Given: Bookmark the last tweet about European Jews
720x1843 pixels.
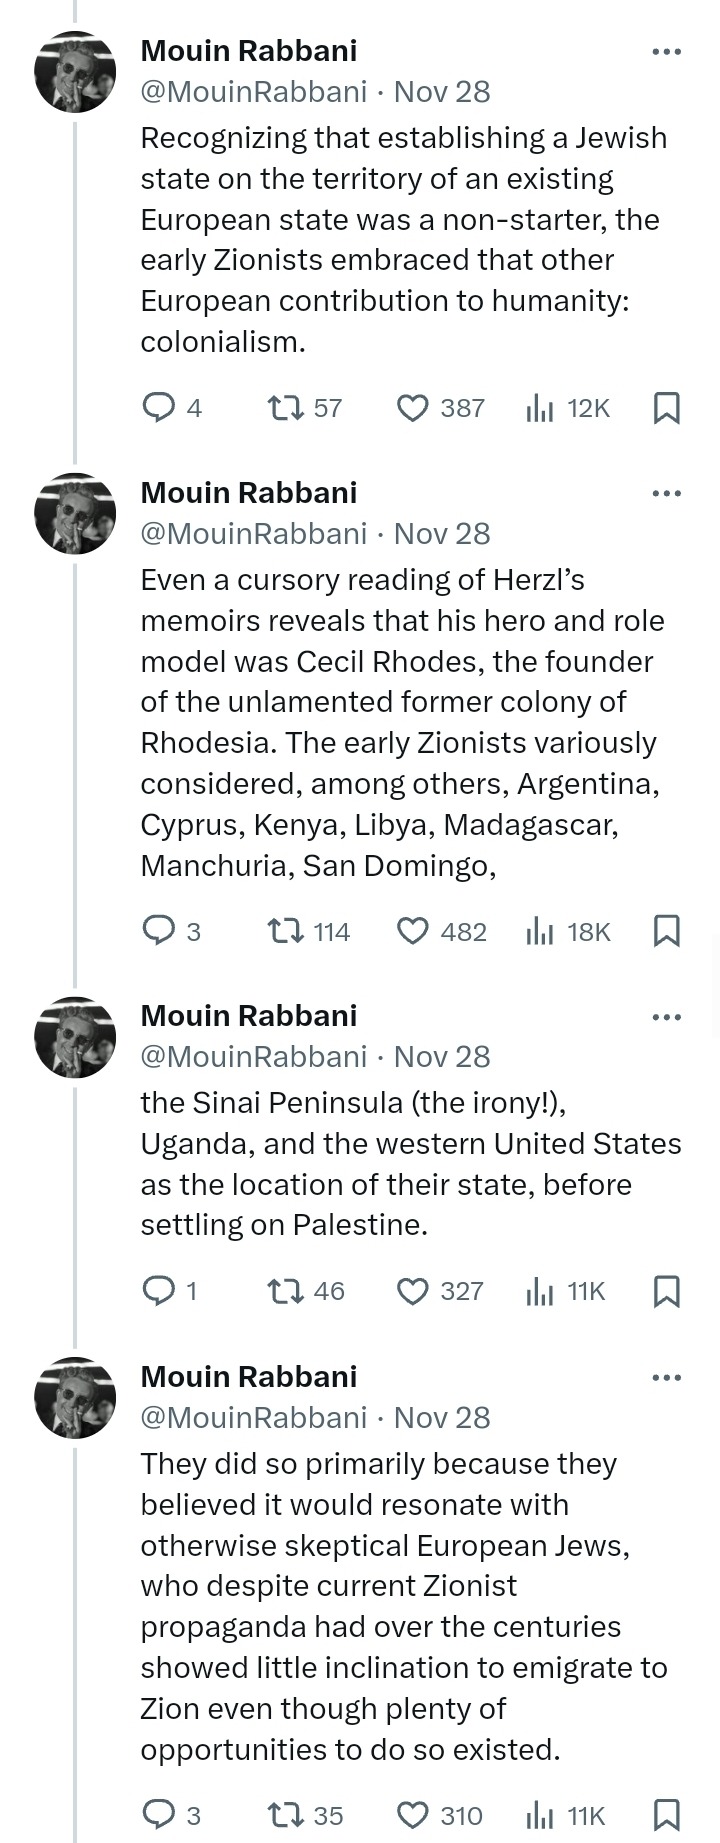Looking at the screenshot, I should coord(666,1814).
